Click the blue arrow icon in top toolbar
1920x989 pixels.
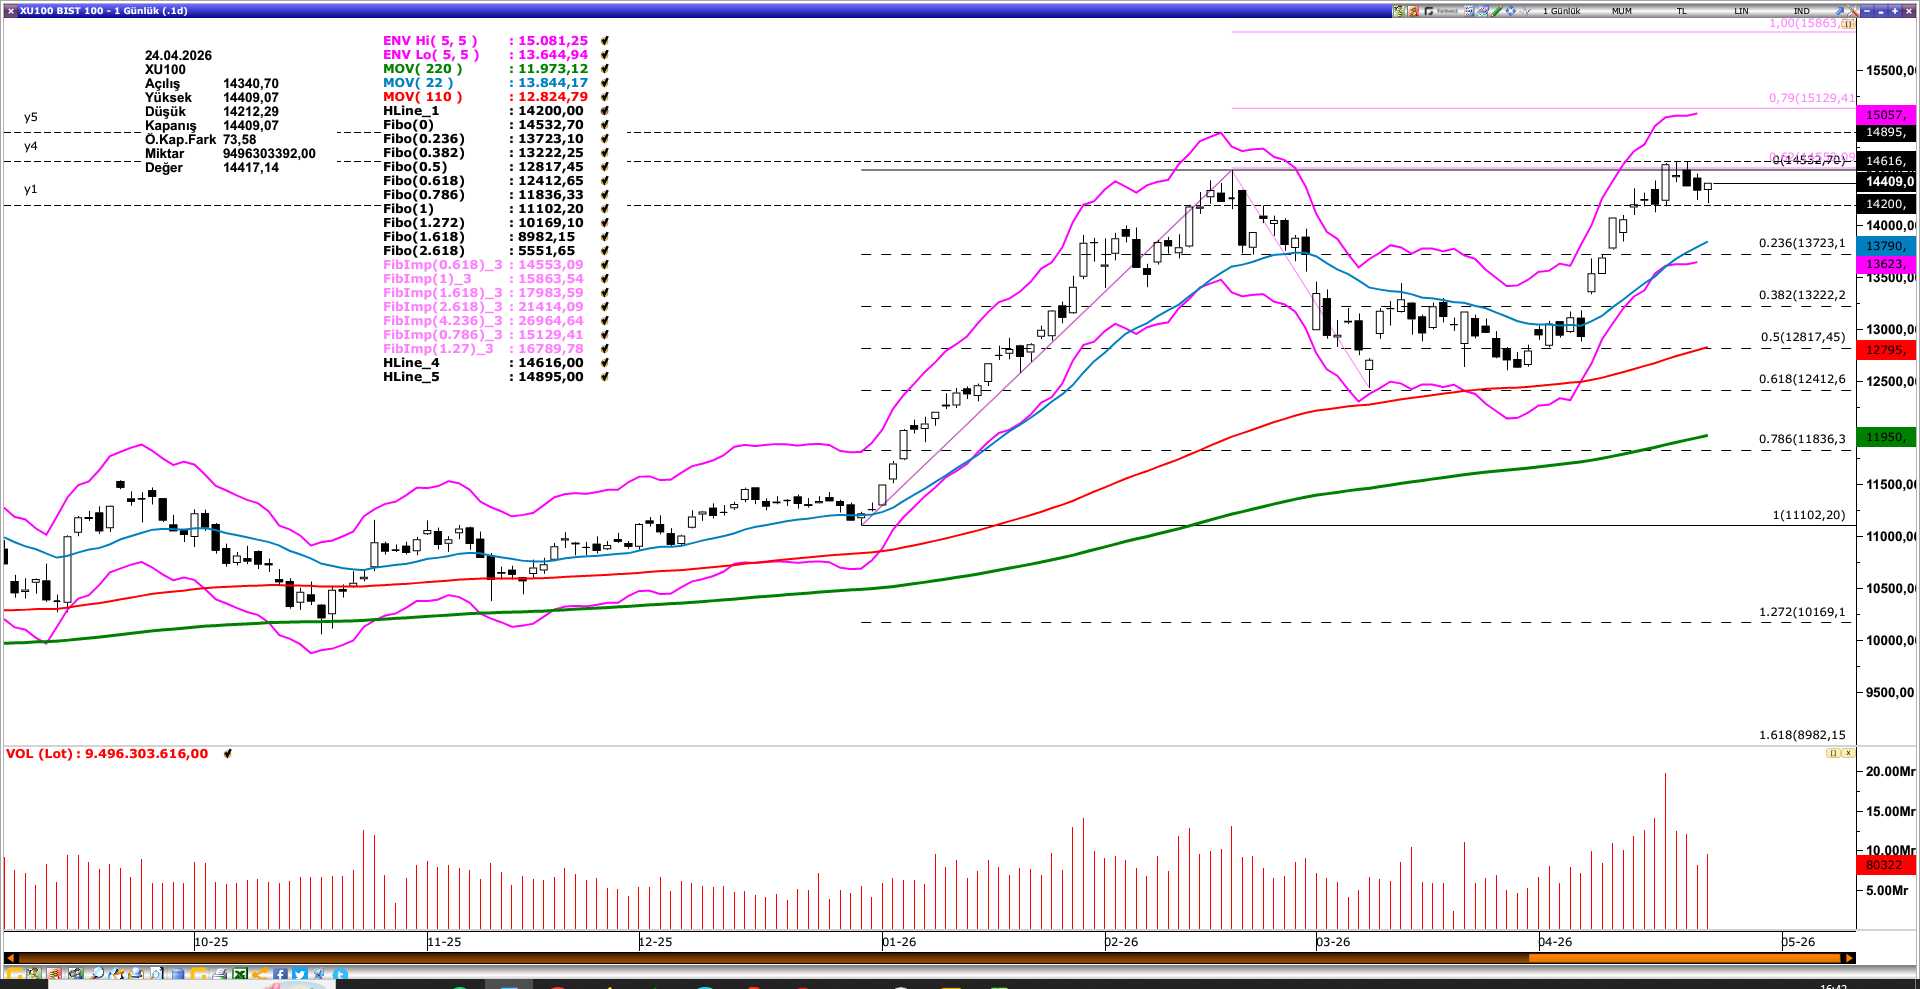(1838, 10)
